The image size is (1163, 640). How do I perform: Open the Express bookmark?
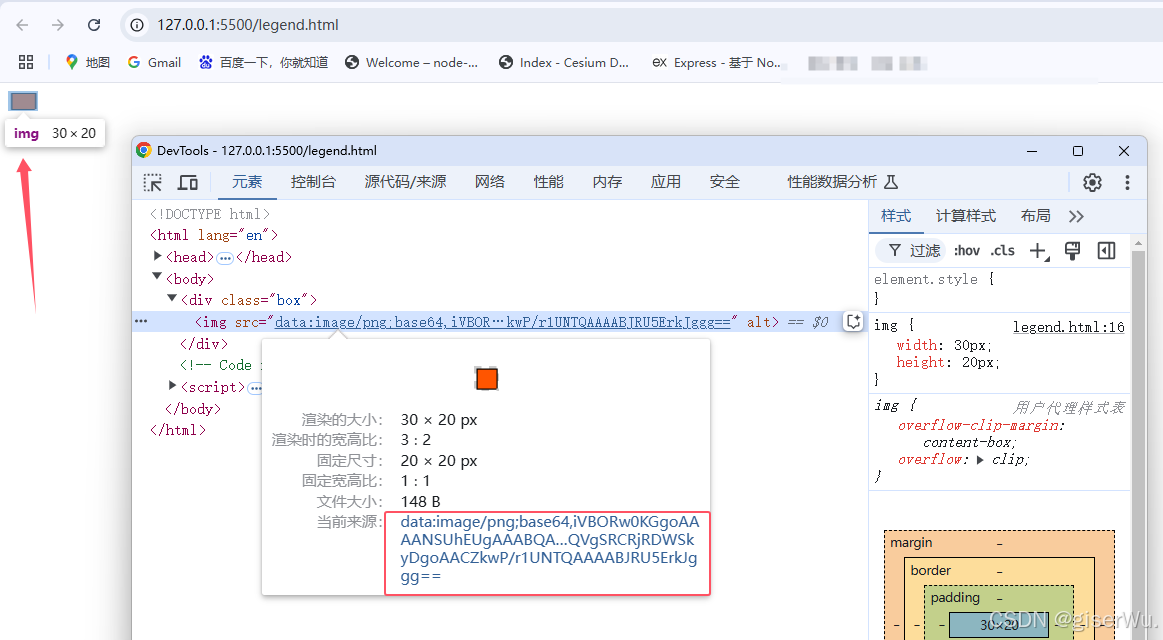pyautogui.click(x=716, y=62)
